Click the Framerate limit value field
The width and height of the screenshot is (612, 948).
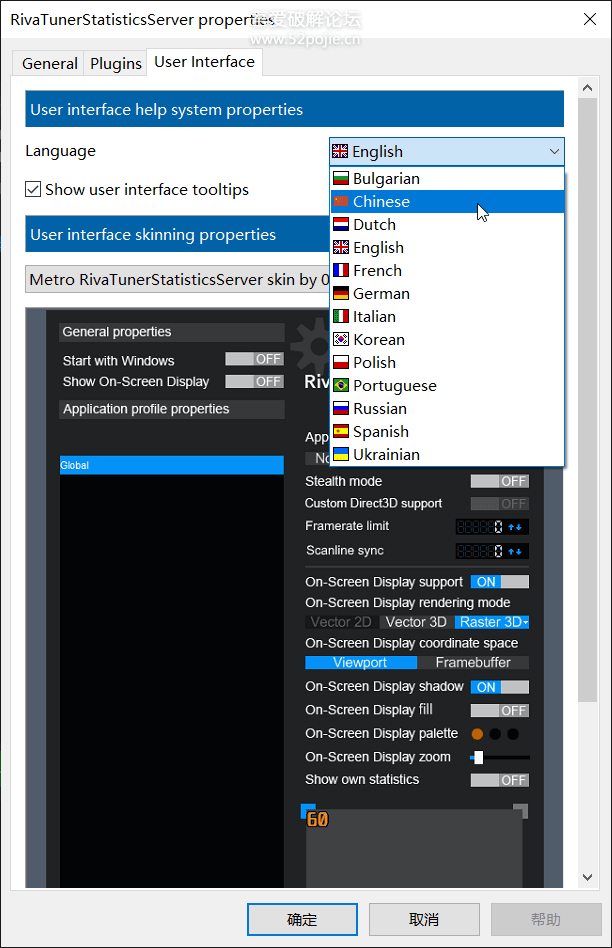481,527
